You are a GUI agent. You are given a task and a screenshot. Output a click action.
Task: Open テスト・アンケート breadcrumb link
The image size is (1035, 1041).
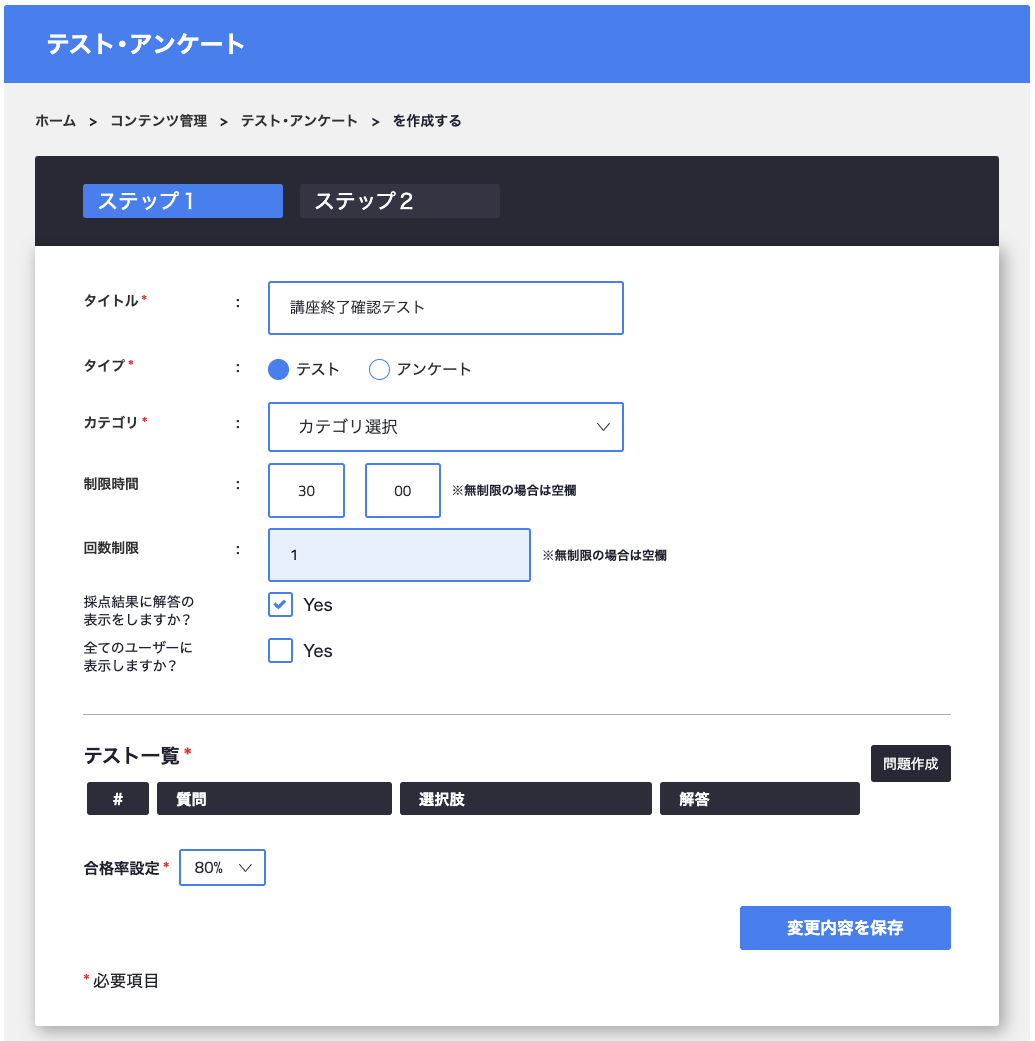pos(299,121)
